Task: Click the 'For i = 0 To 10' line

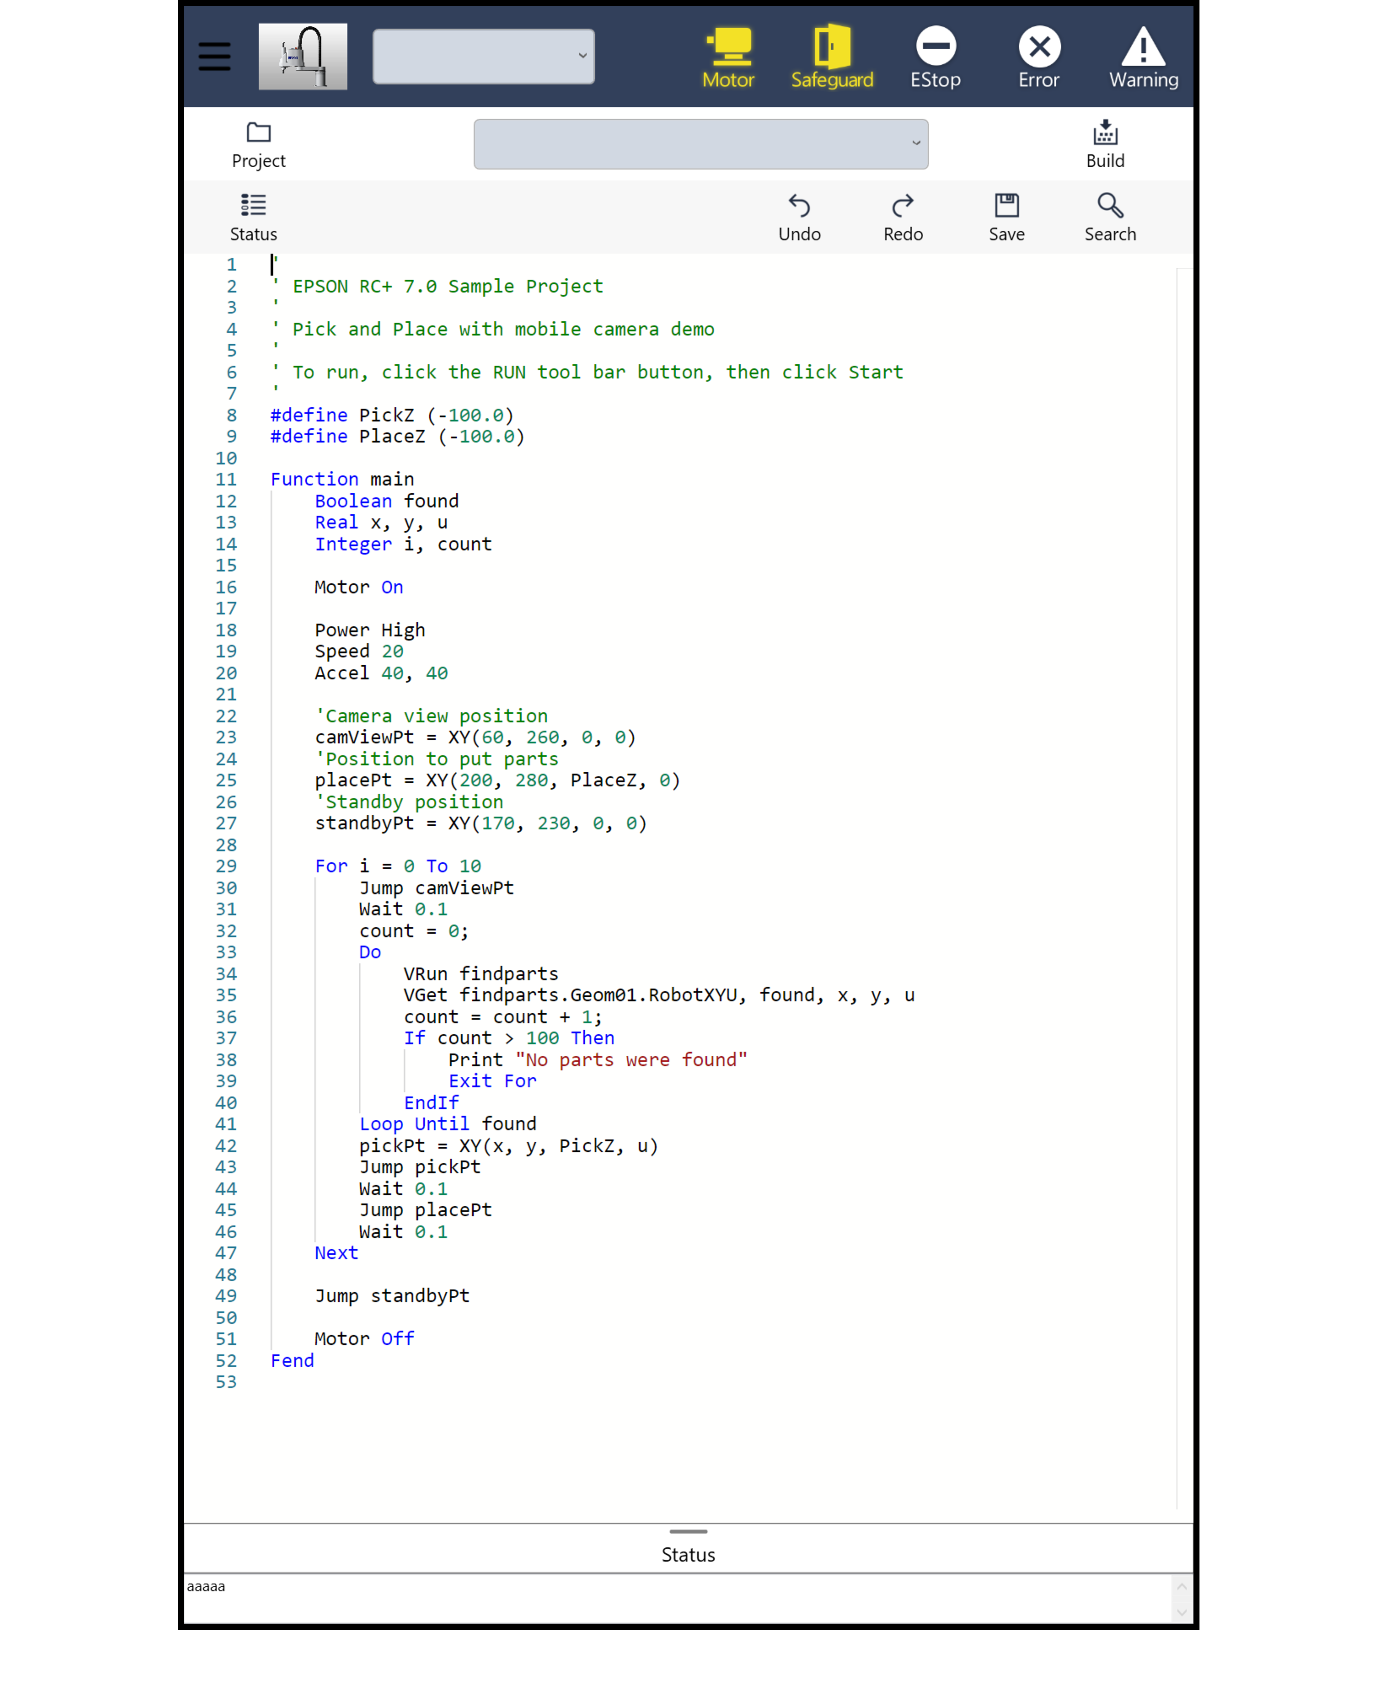Action: tap(398, 867)
